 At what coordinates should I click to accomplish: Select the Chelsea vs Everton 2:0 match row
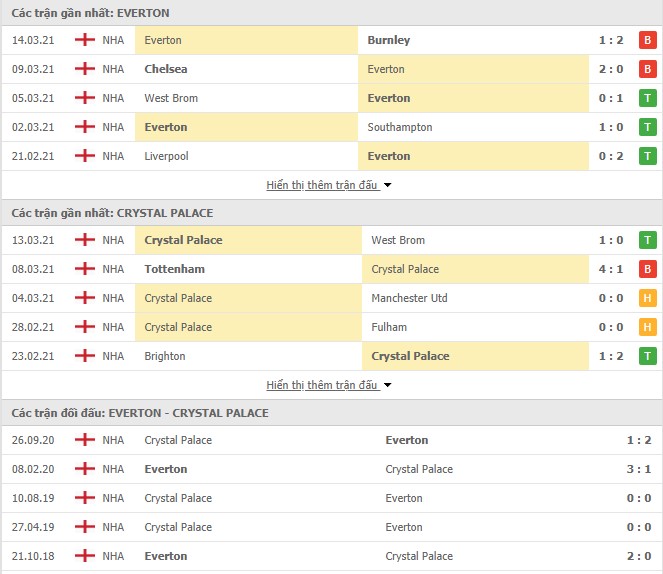pos(332,69)
